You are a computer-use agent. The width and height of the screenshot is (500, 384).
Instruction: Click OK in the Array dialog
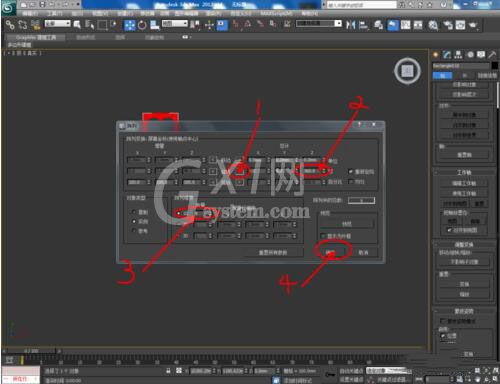tap(331, 252)
